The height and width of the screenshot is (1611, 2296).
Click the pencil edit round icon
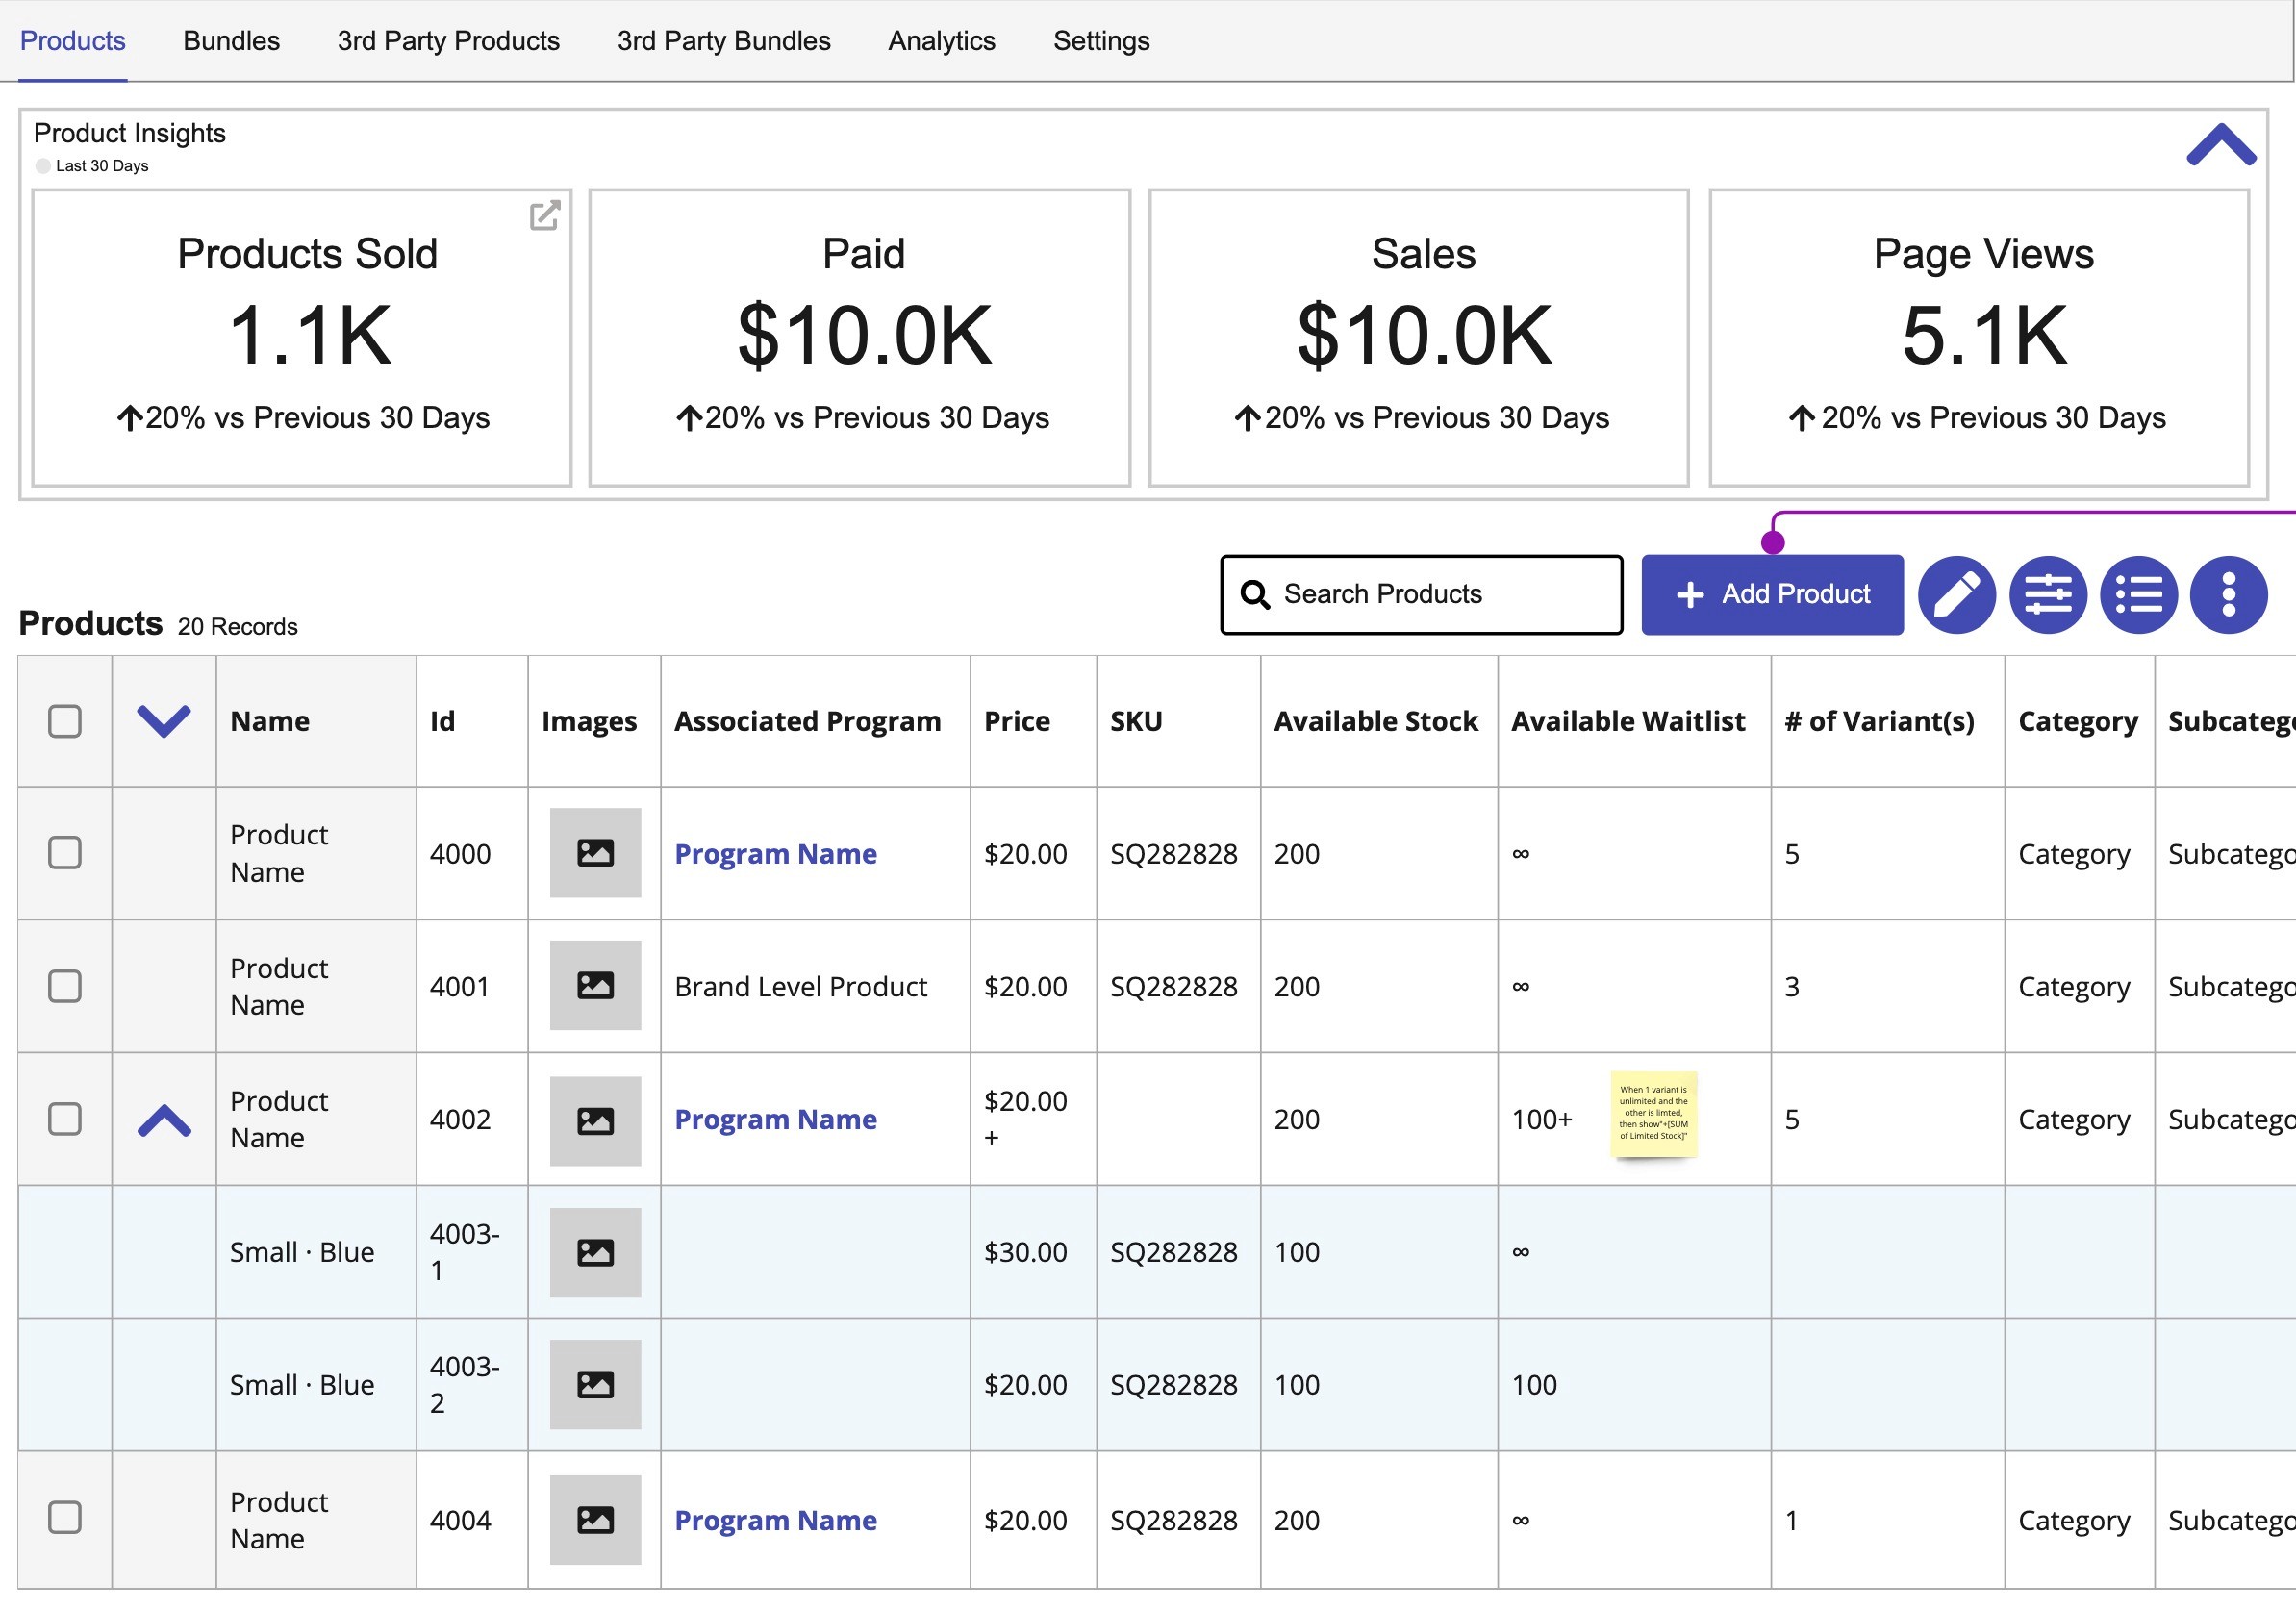pyautogui.click(x=1956, y=595)
